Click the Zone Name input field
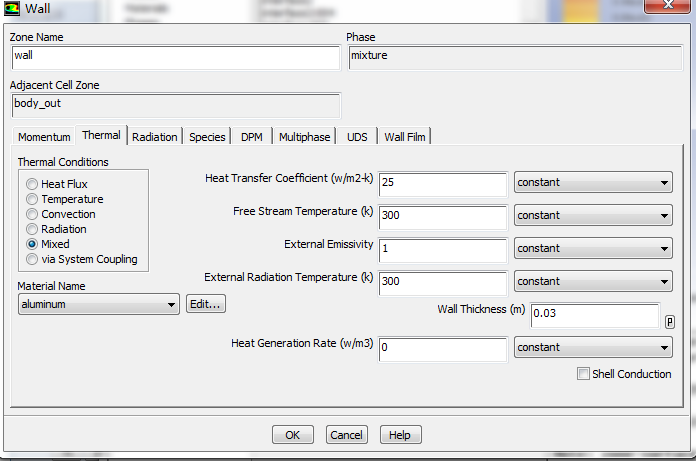The width and height of the screenshot is (696, 461). pos(176,58)
